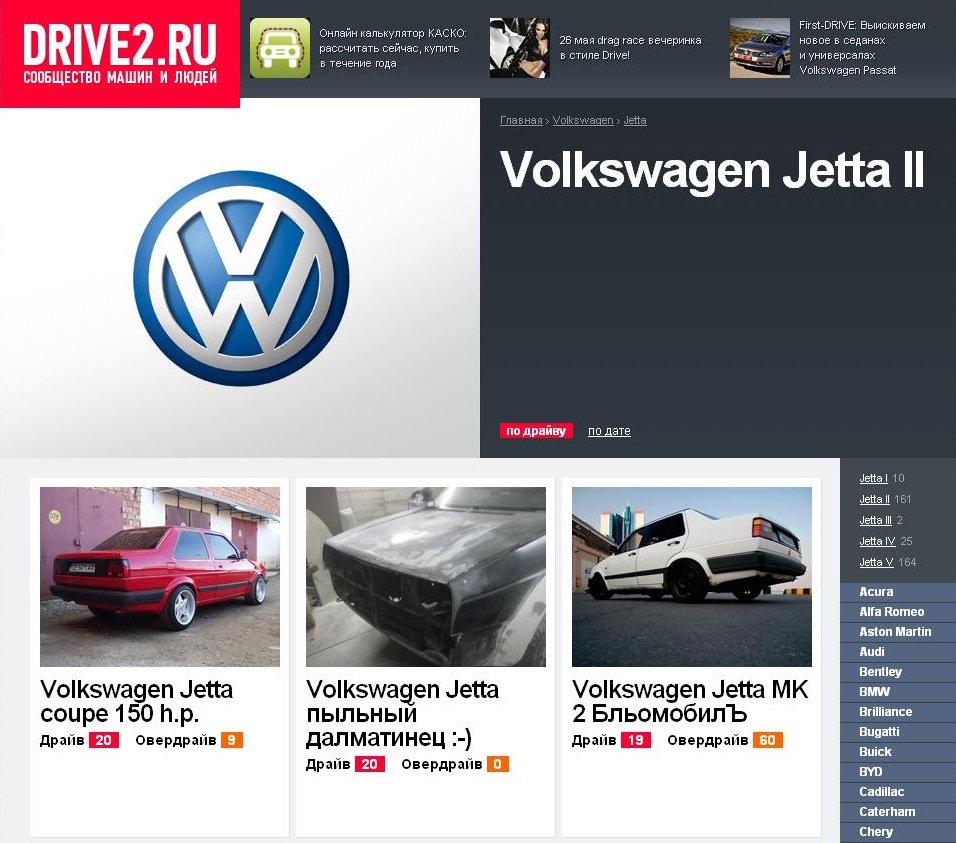Open 'Volkswagen Jetta MK 2 БльомобилЪ' title
Image resolution: width=956 pixels, height=843 pixels.
[690, 701]
